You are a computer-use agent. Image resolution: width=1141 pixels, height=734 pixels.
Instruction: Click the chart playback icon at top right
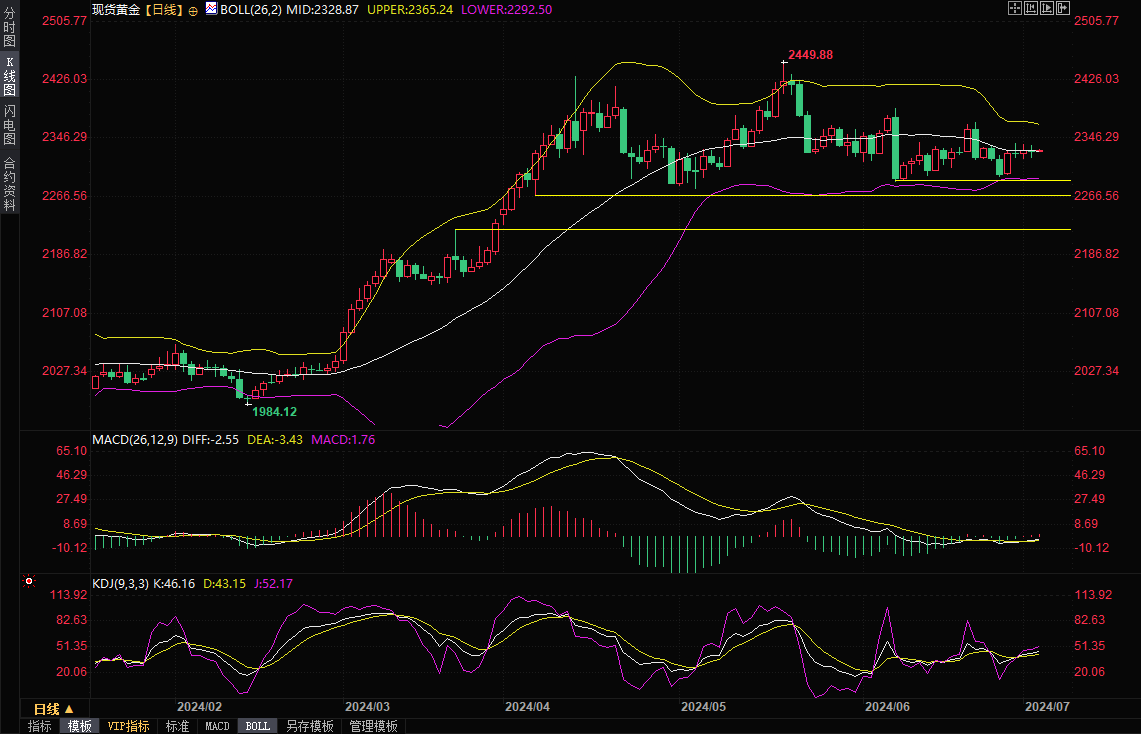tap(1047, 8)
